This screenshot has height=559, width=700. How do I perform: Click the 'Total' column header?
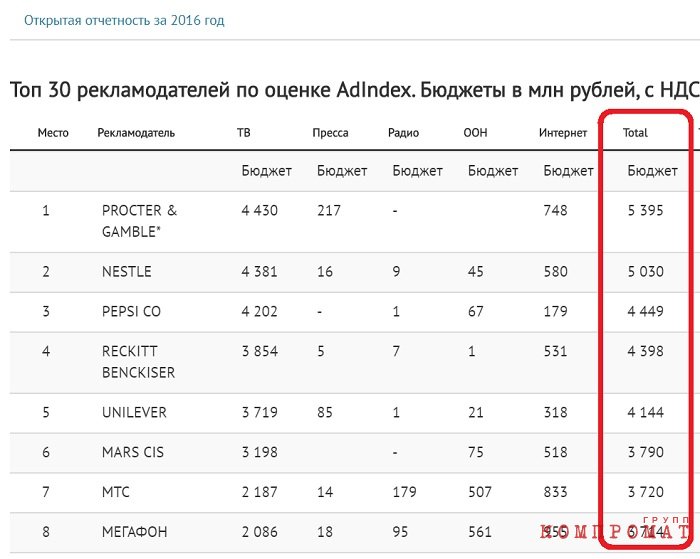click(635, 133)
